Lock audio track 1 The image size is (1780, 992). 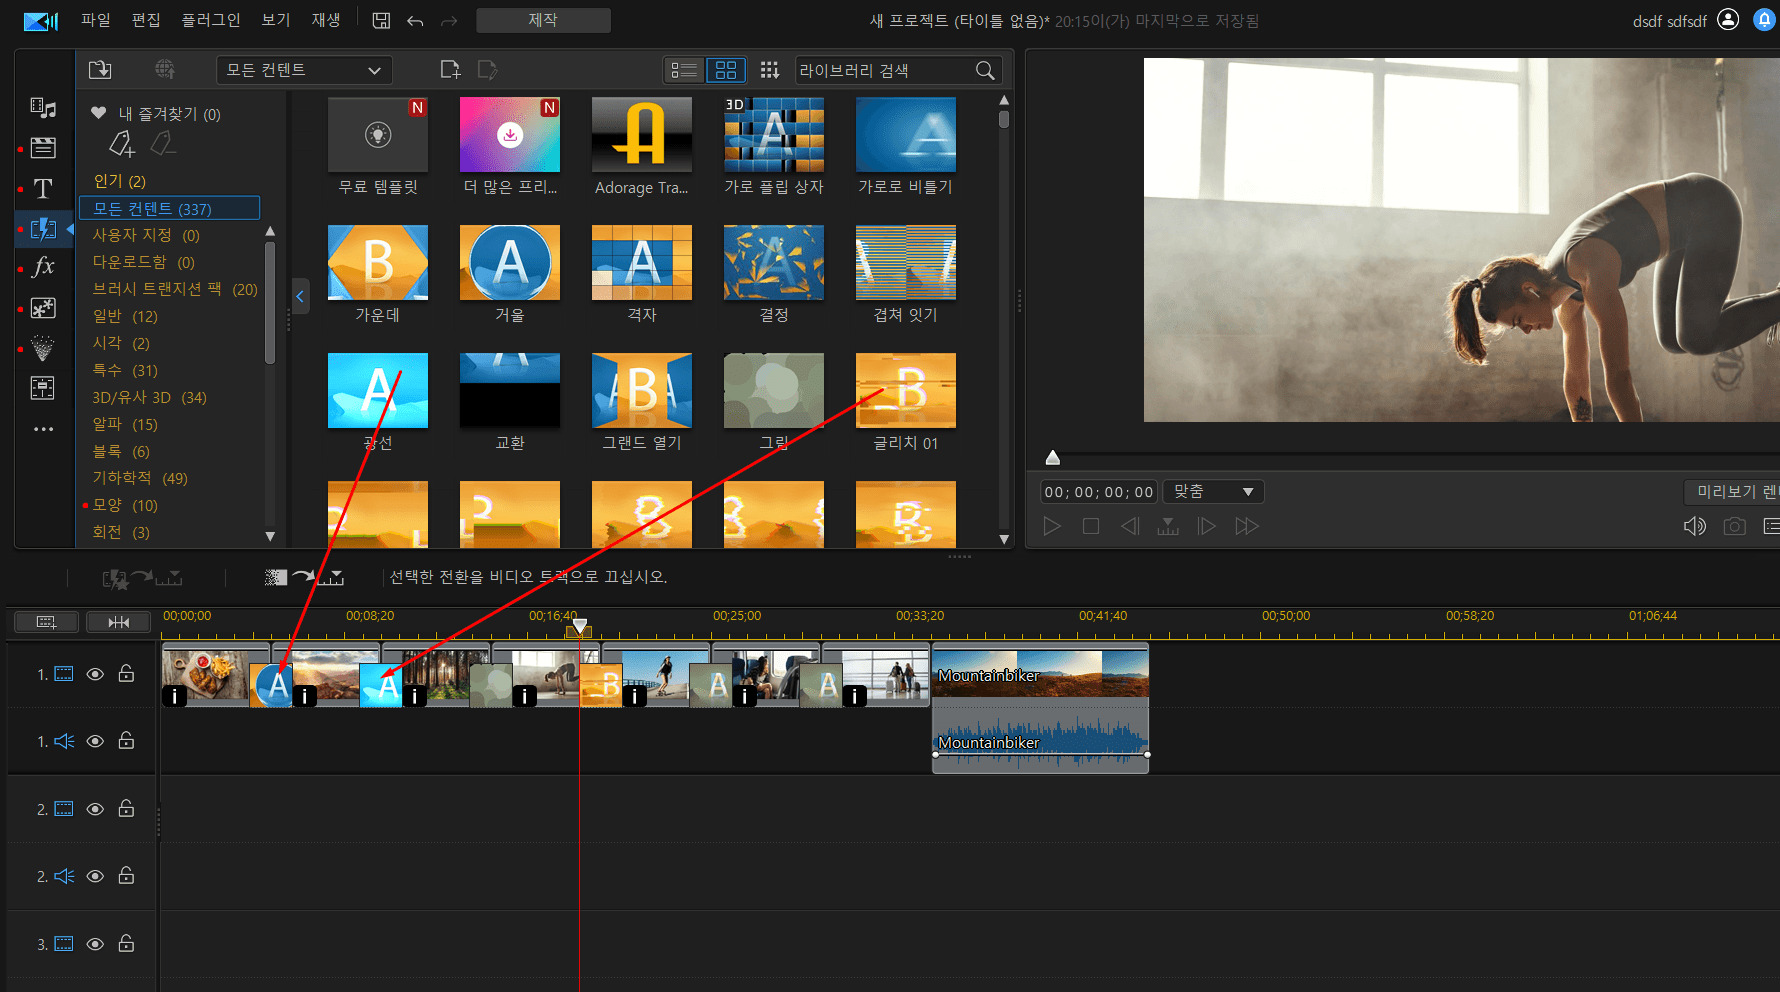pos(126,741)
